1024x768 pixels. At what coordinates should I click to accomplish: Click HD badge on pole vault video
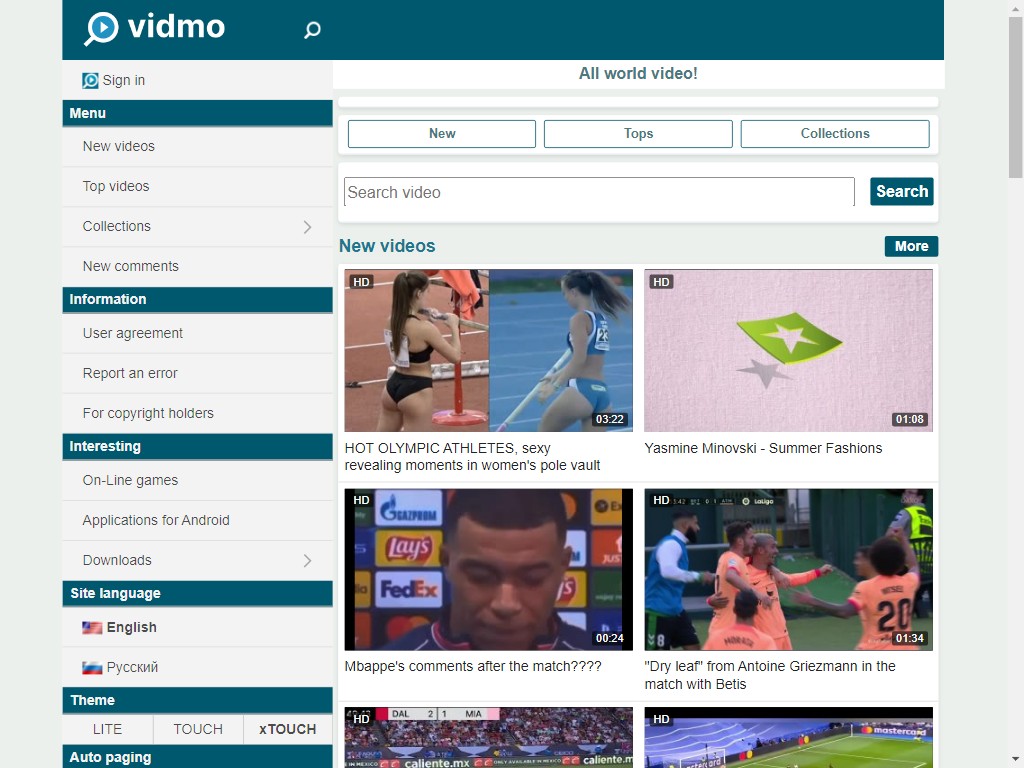362,282
